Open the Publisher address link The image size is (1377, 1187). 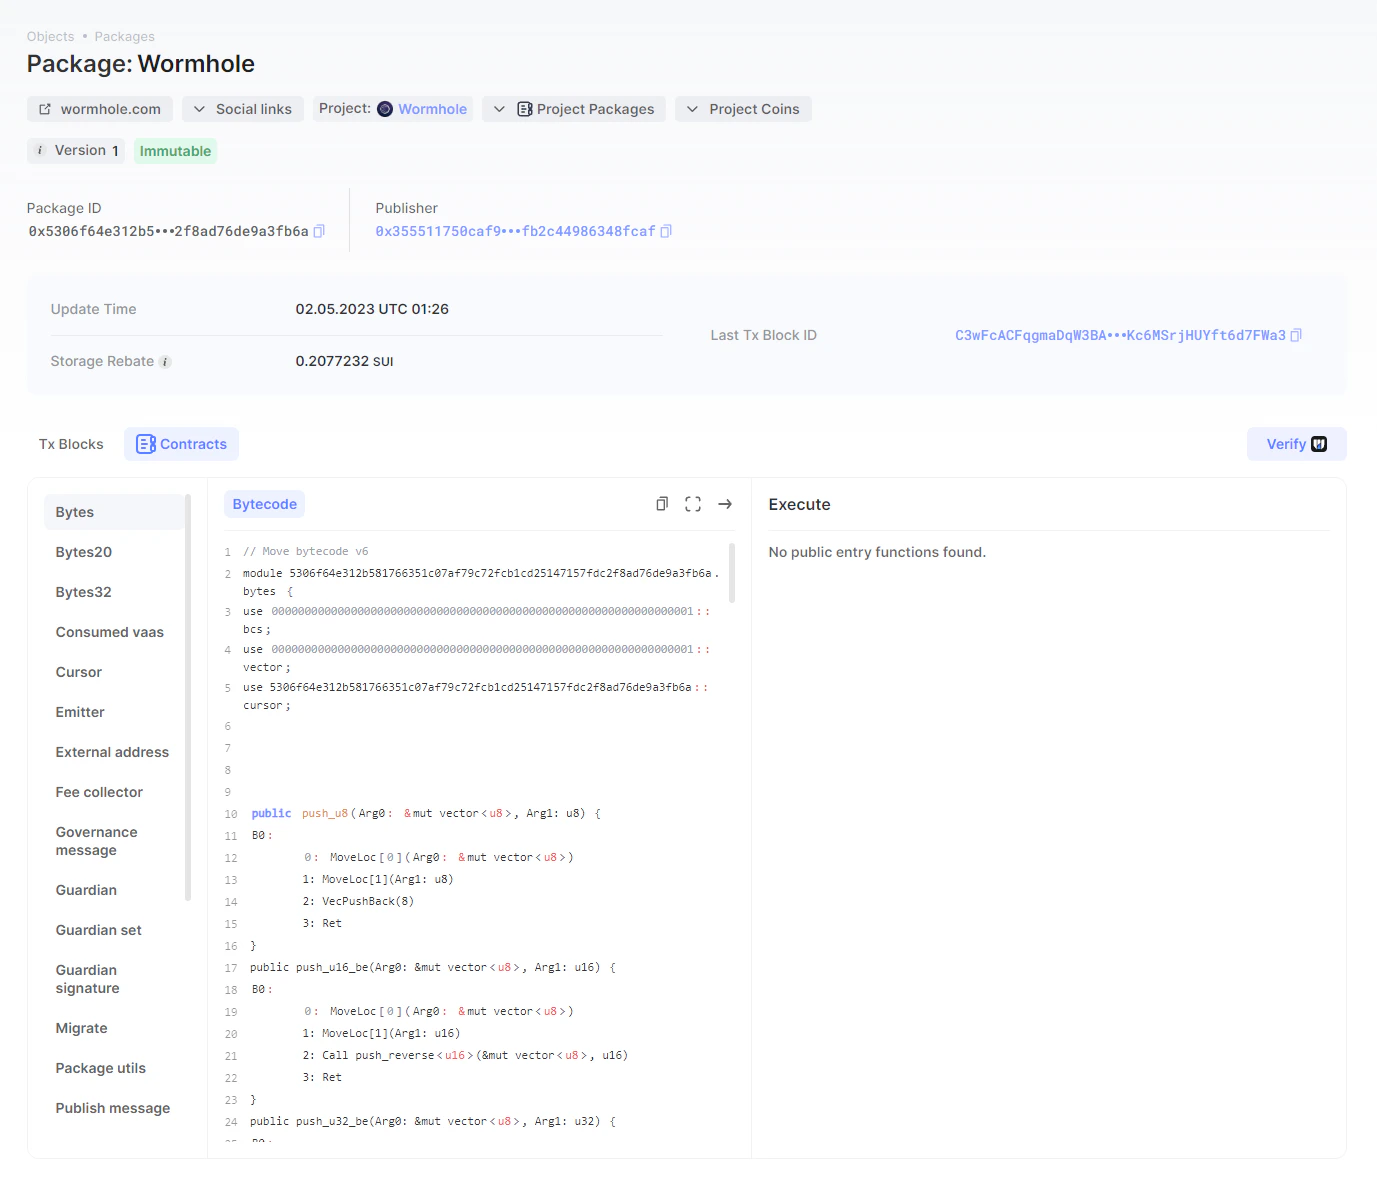(515, 231)
